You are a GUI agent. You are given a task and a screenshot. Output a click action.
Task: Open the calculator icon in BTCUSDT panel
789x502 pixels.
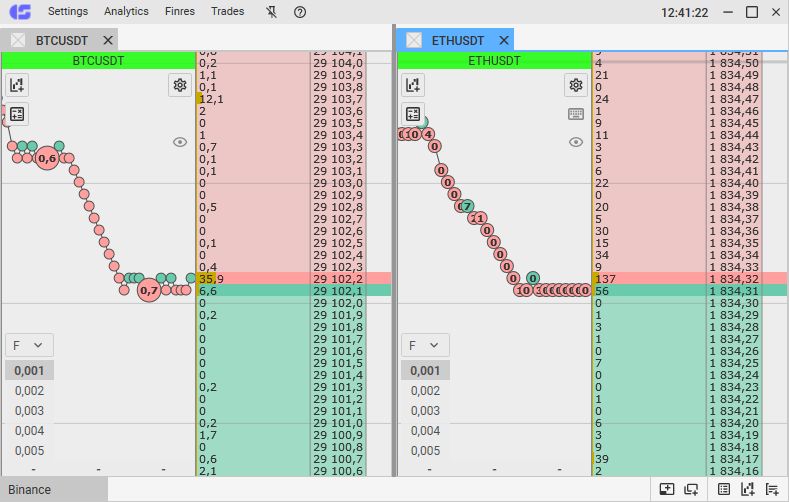coord(17,114)
